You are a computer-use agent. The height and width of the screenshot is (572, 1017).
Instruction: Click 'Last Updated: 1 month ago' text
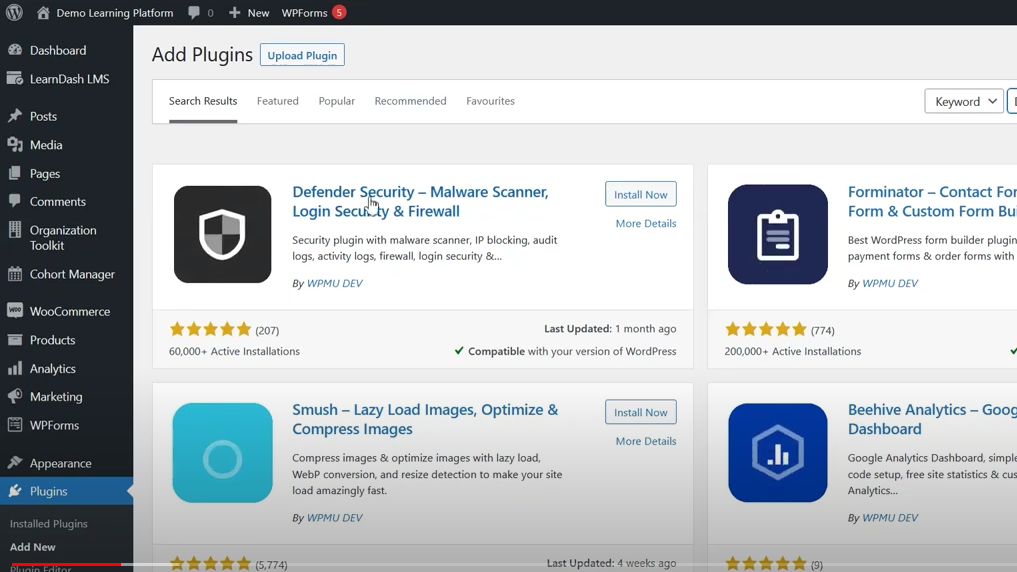(x=610, y=329)
